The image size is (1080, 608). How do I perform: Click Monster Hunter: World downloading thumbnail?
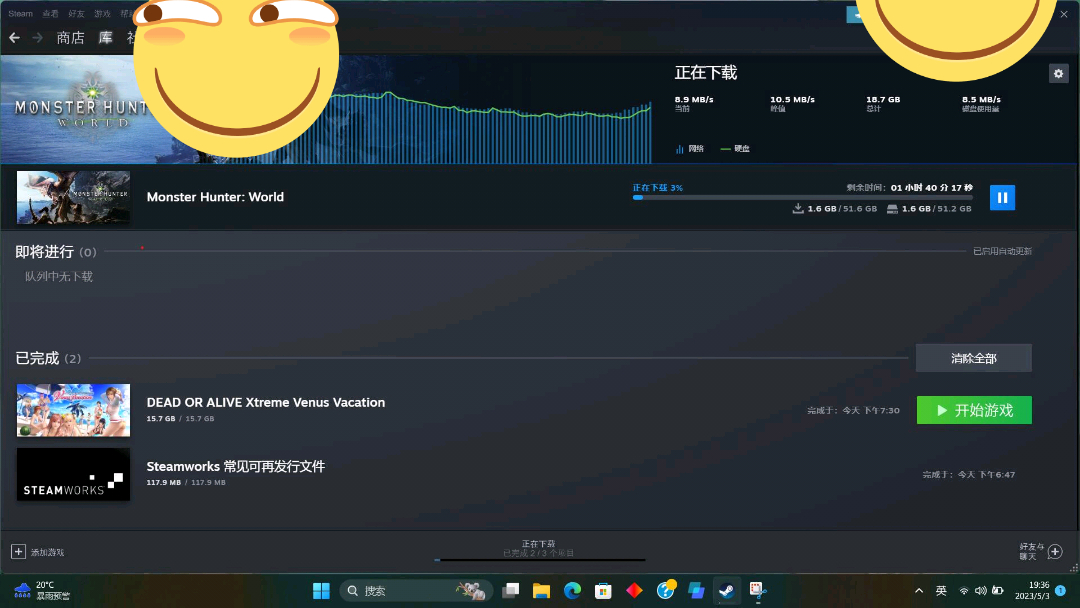74,198
